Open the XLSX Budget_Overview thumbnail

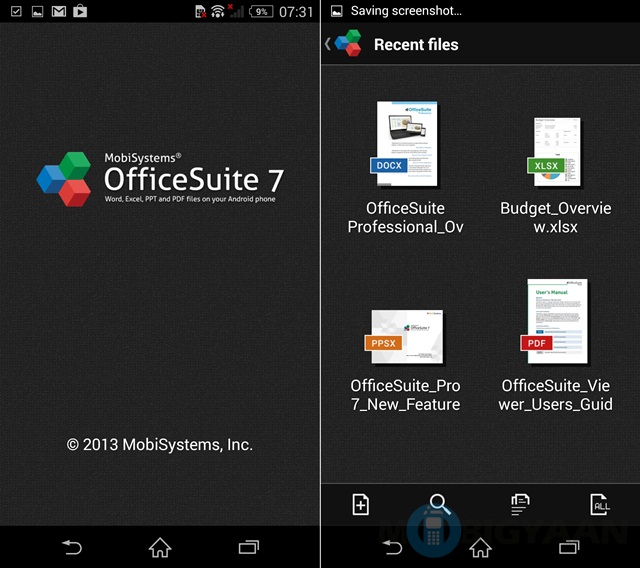tap(554, 151)
